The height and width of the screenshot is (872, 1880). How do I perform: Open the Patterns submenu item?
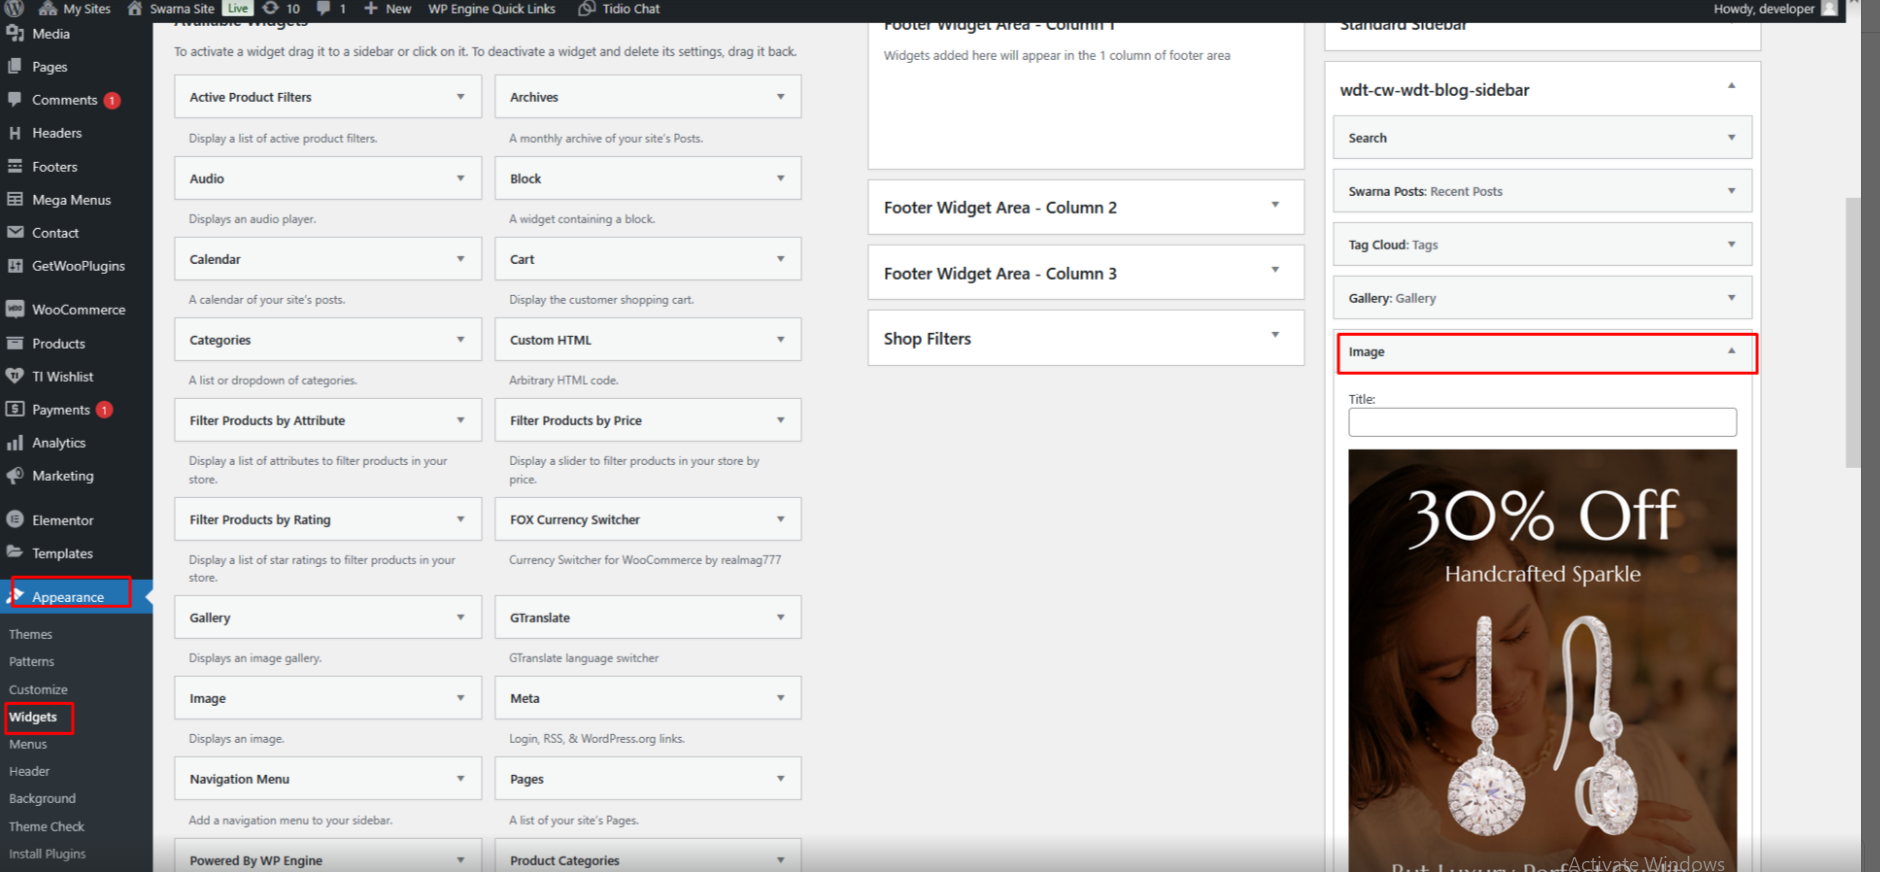point(32,661)
